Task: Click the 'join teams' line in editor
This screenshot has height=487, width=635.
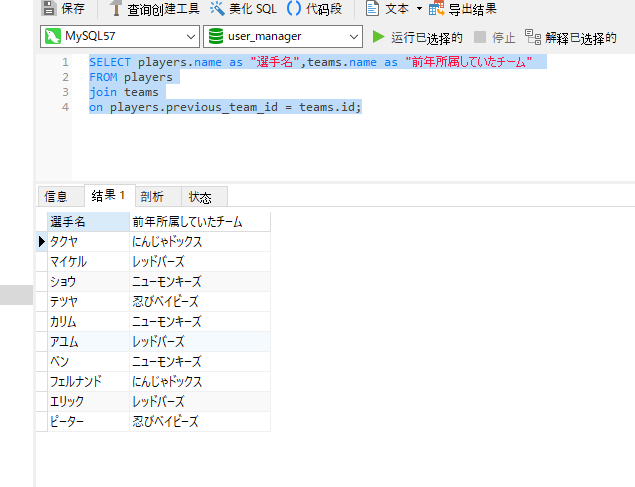Action: coord(124,92)
